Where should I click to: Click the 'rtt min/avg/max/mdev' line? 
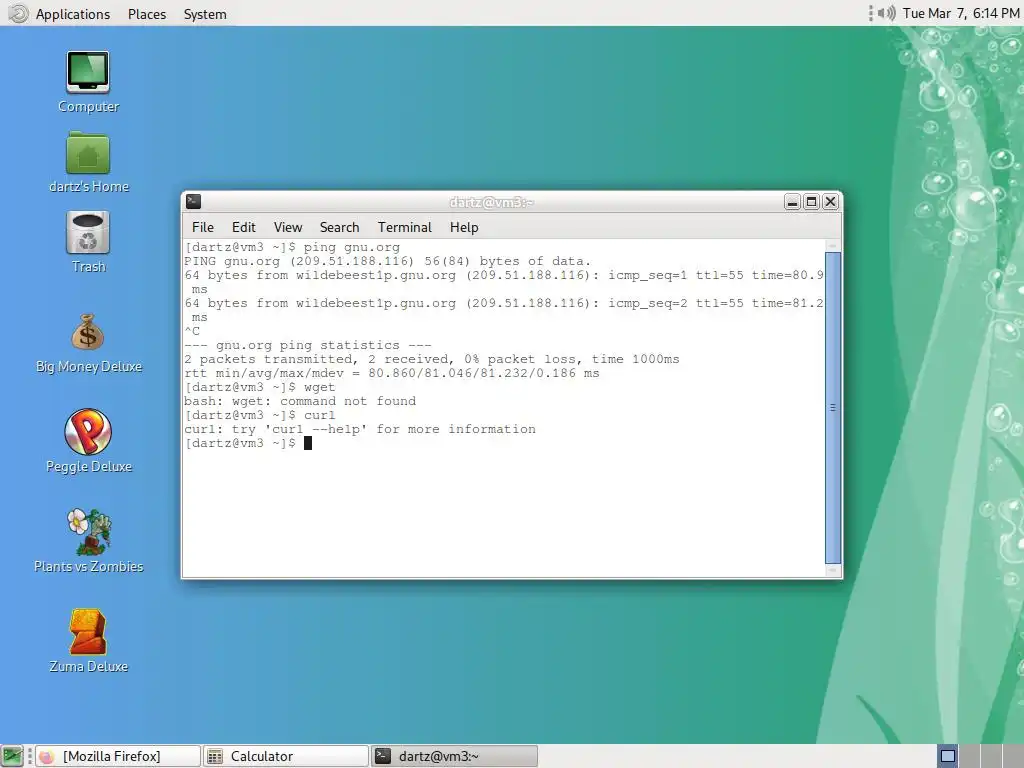[x=392, y=373]
